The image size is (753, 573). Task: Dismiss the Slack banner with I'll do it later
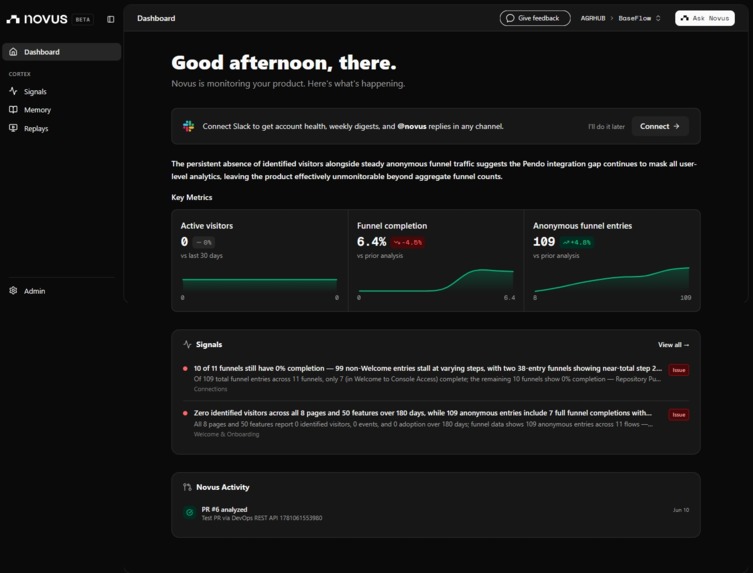[606, 127]
